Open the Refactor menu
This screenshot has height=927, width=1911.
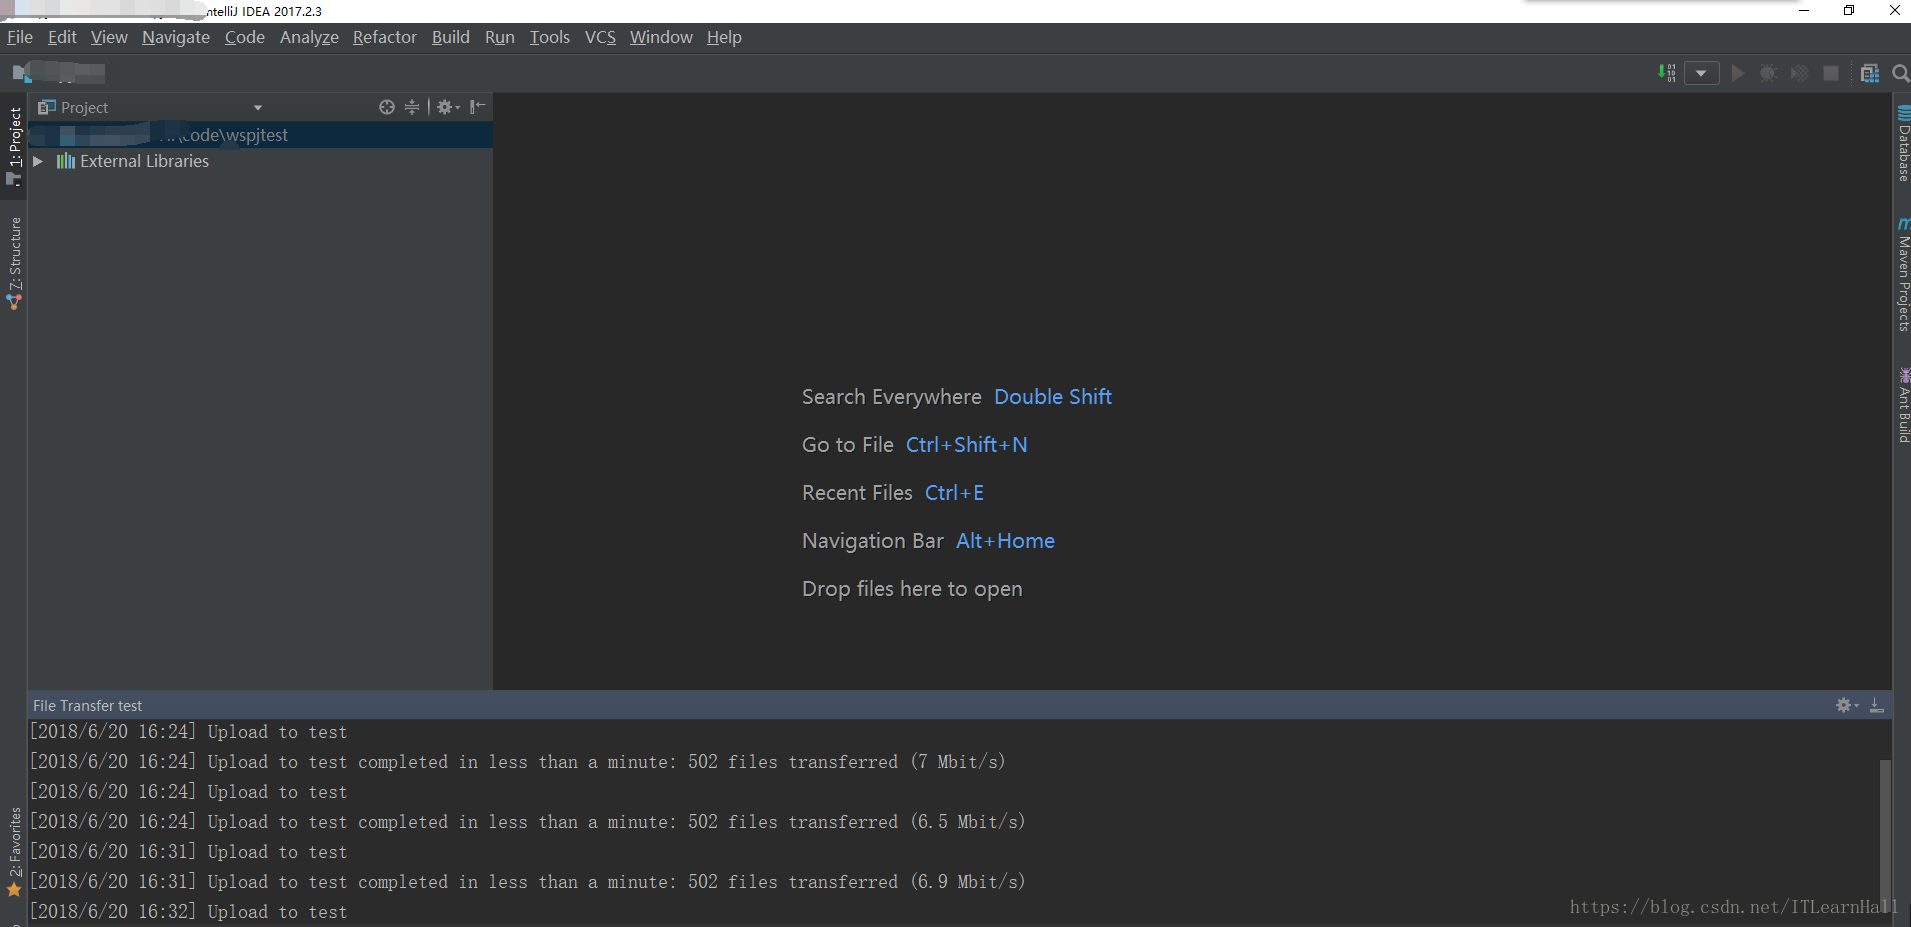tap(384, 37)
